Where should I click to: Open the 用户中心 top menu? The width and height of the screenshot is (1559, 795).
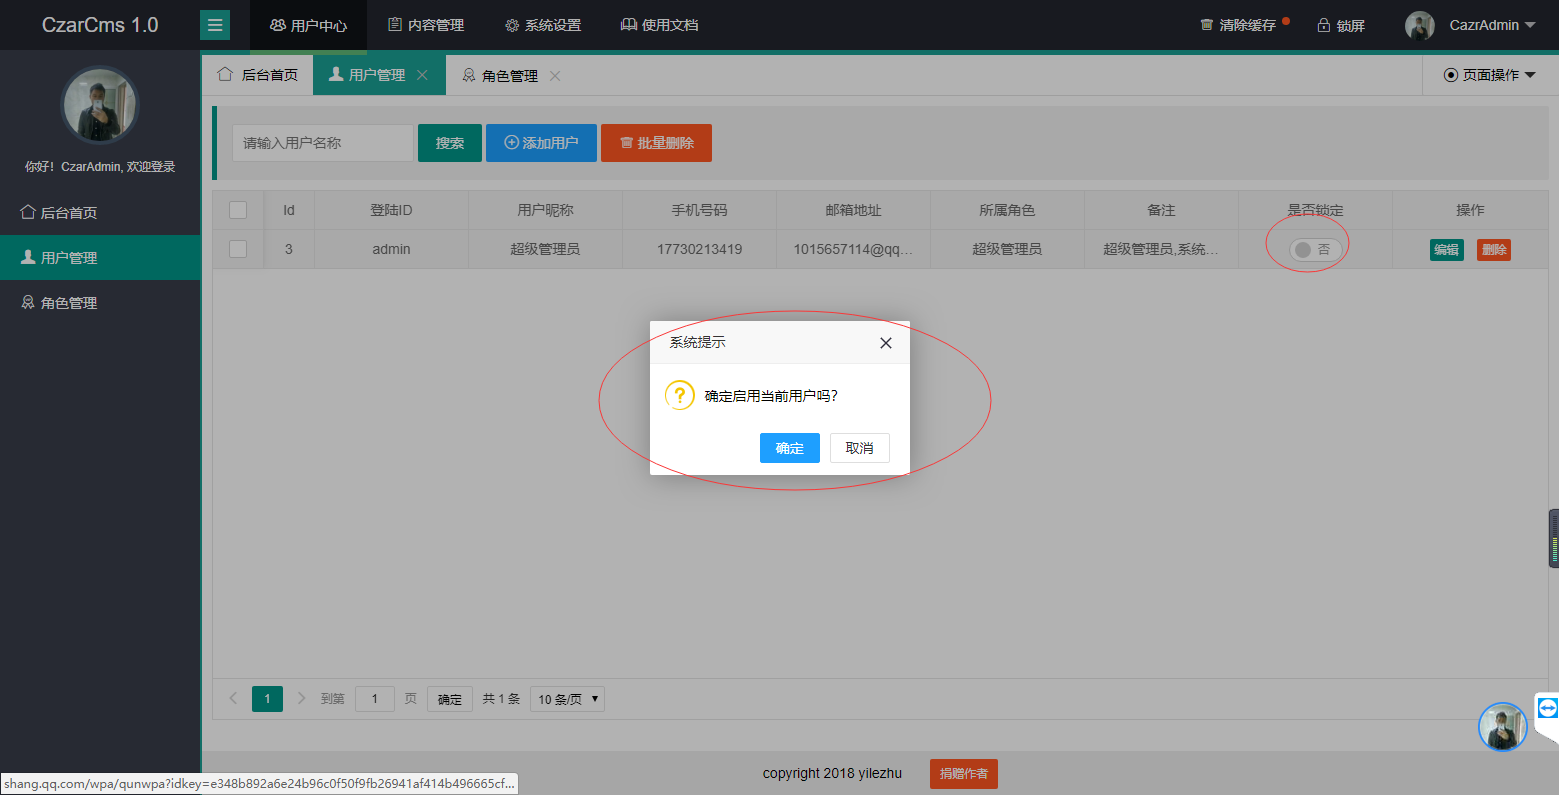(x=308, y=25)
